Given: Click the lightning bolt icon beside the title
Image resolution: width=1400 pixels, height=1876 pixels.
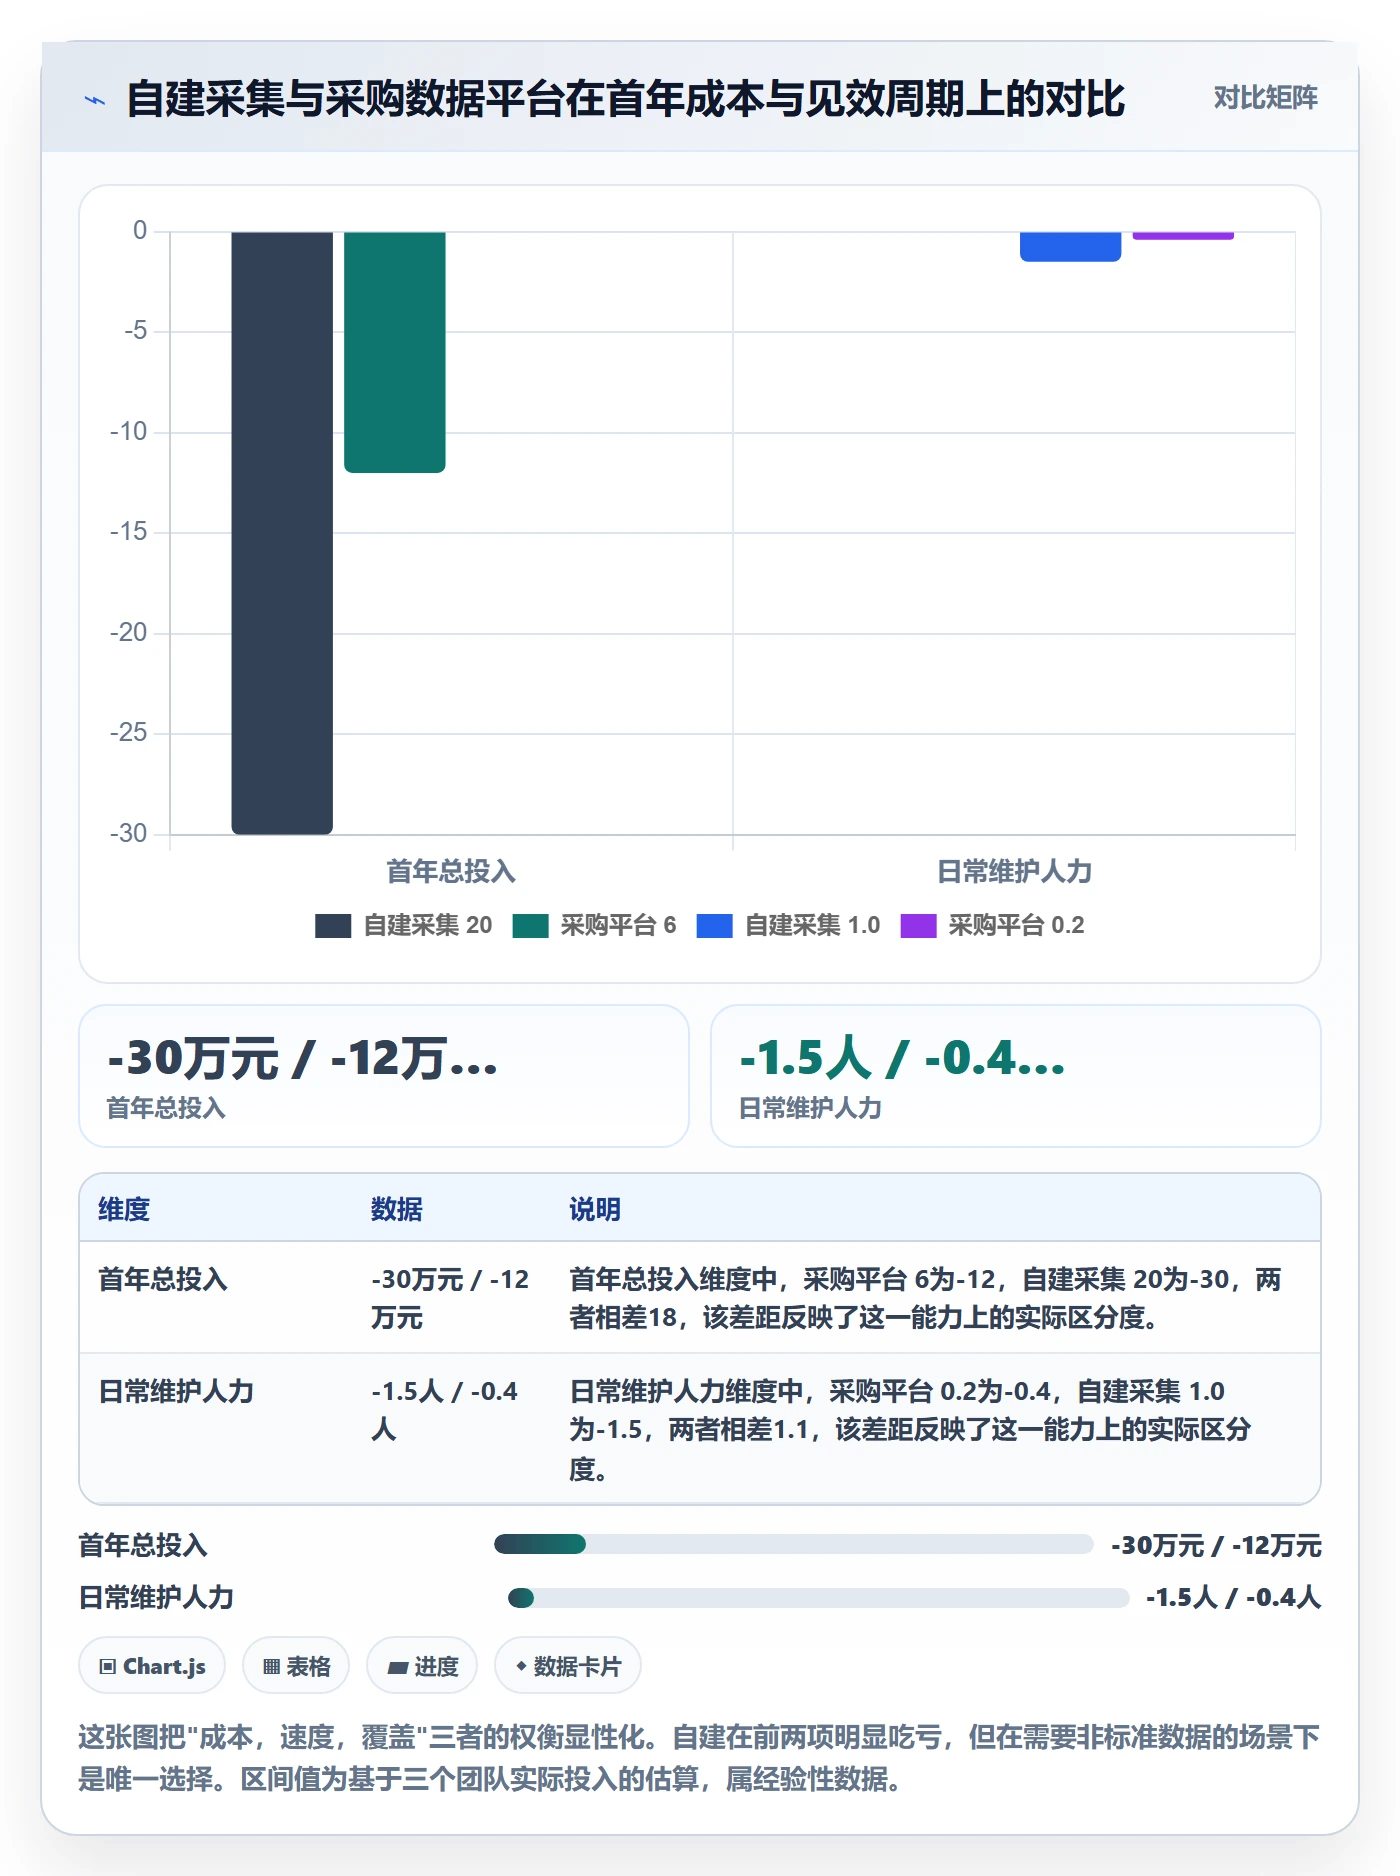Looking at the screenshot, I should tap(95, 100).
